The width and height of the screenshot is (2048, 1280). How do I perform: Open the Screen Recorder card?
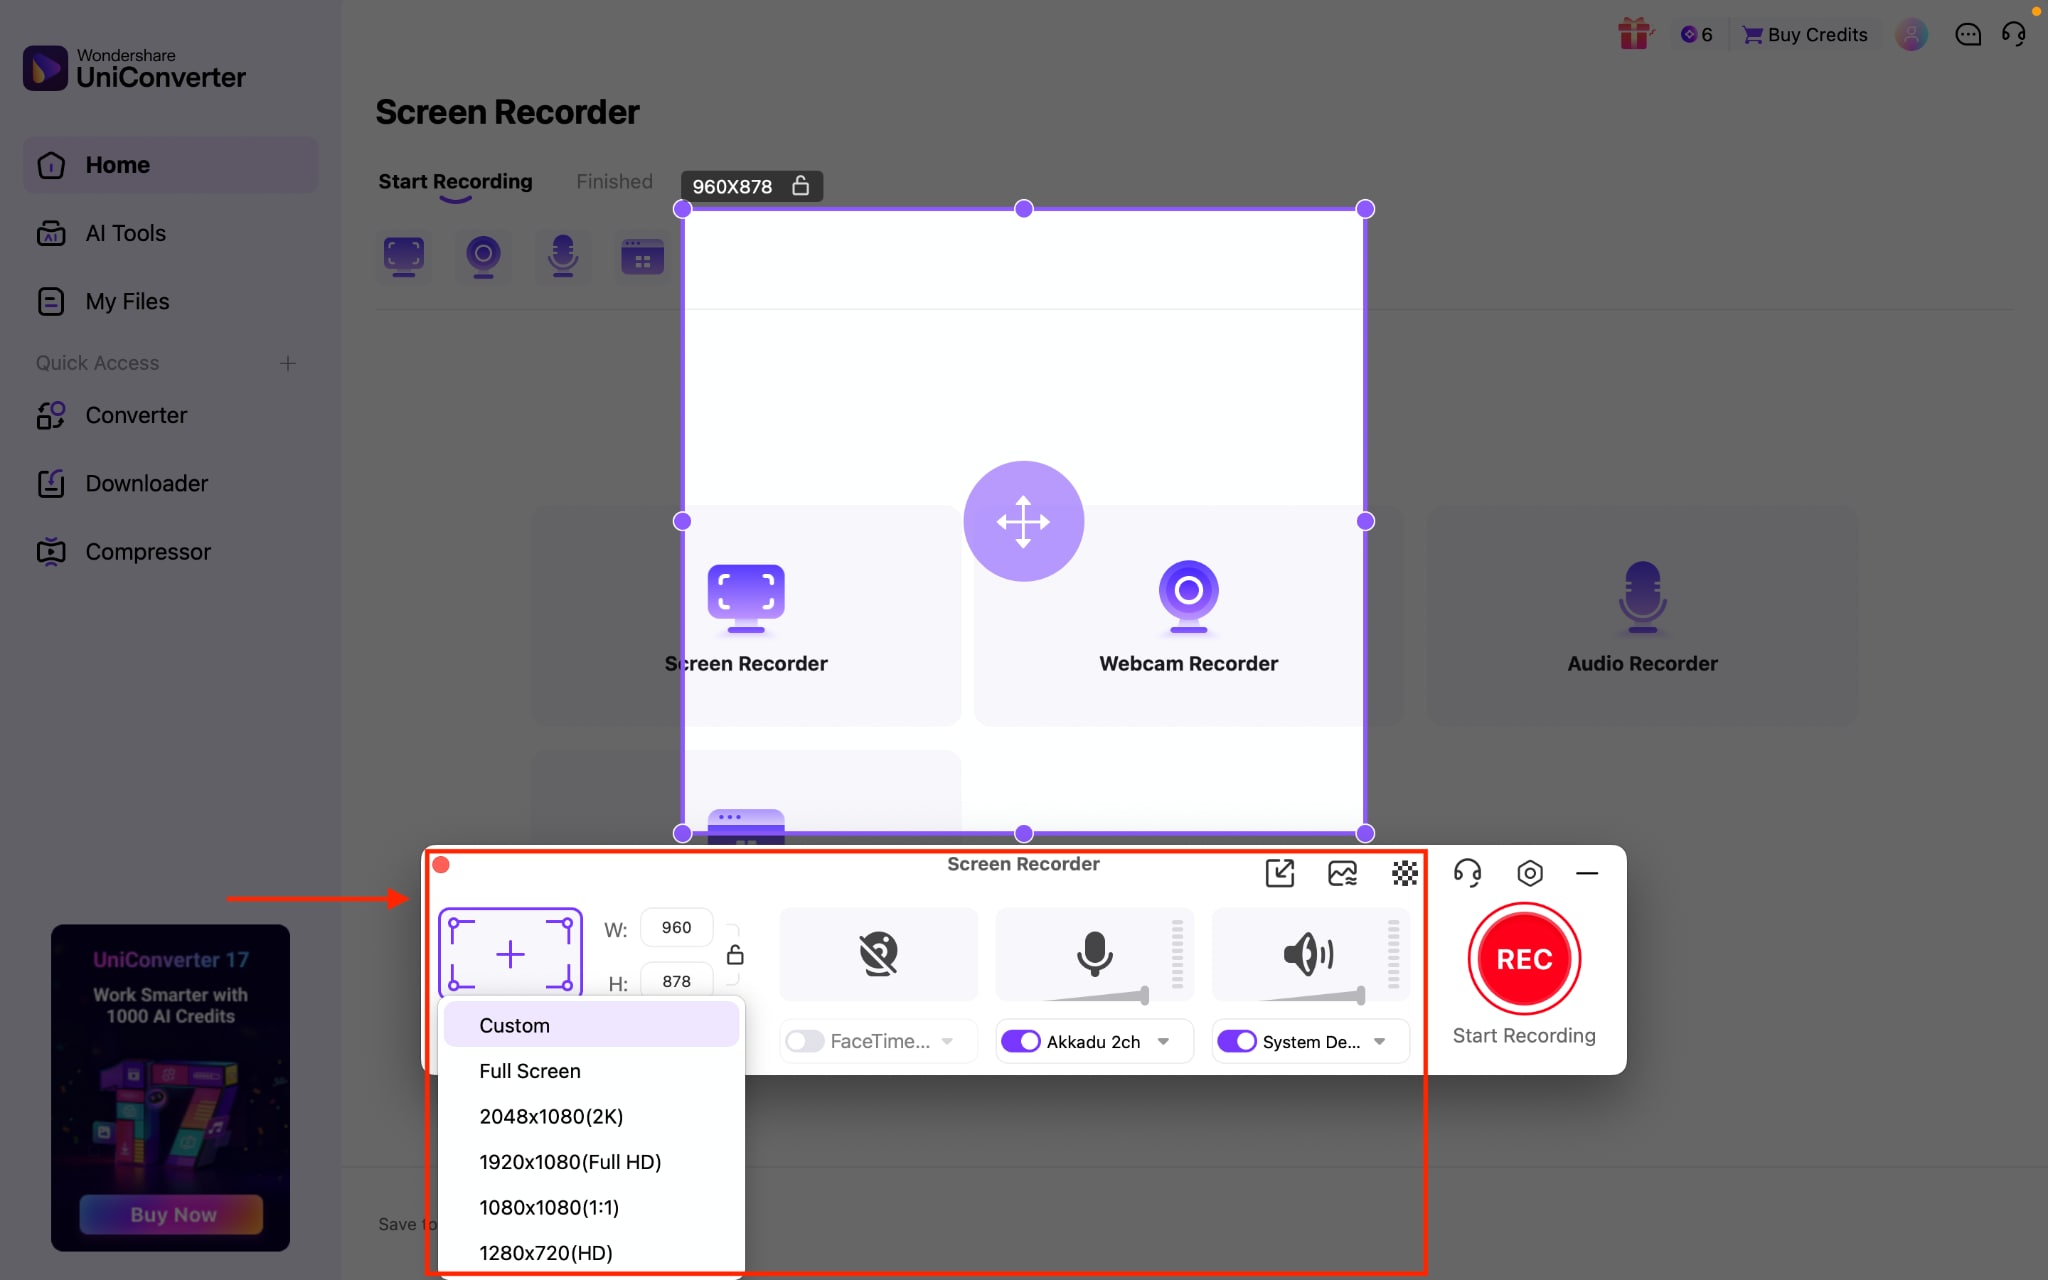(746, 615)
